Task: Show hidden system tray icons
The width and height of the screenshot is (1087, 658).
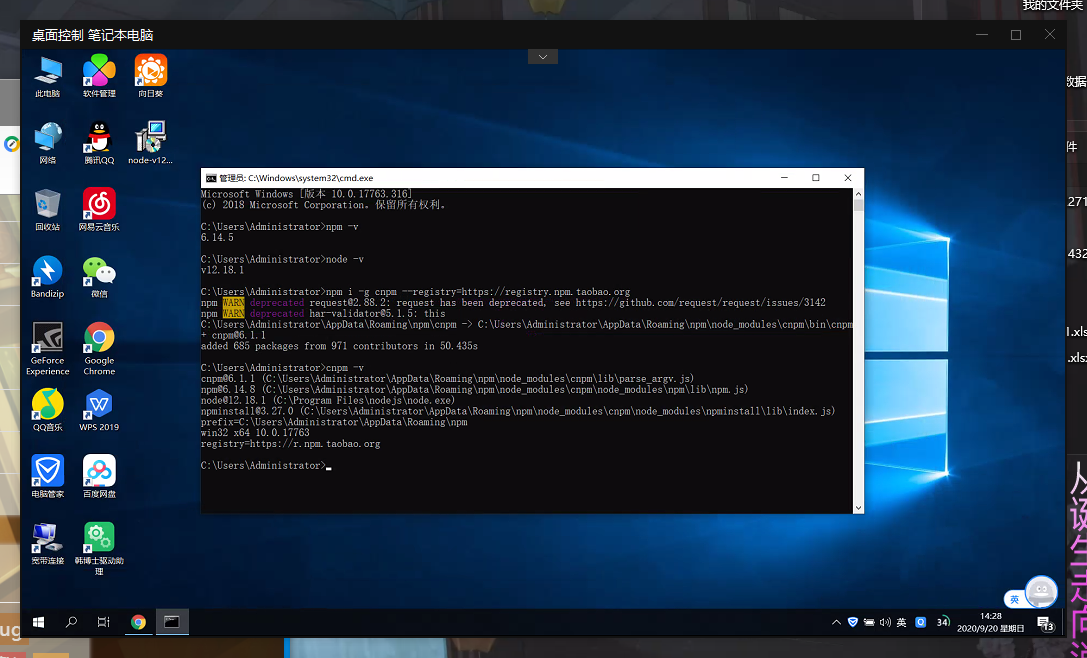Action: (x=836, y=622)
